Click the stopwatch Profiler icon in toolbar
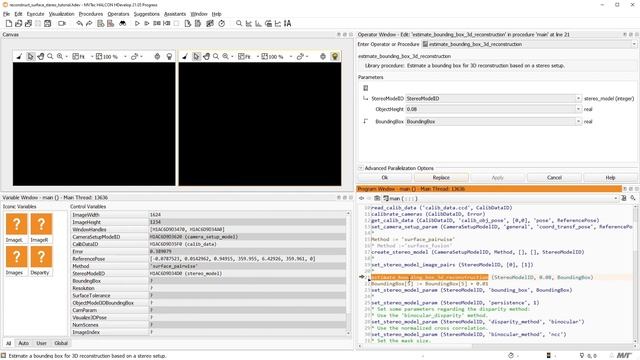 222,24
